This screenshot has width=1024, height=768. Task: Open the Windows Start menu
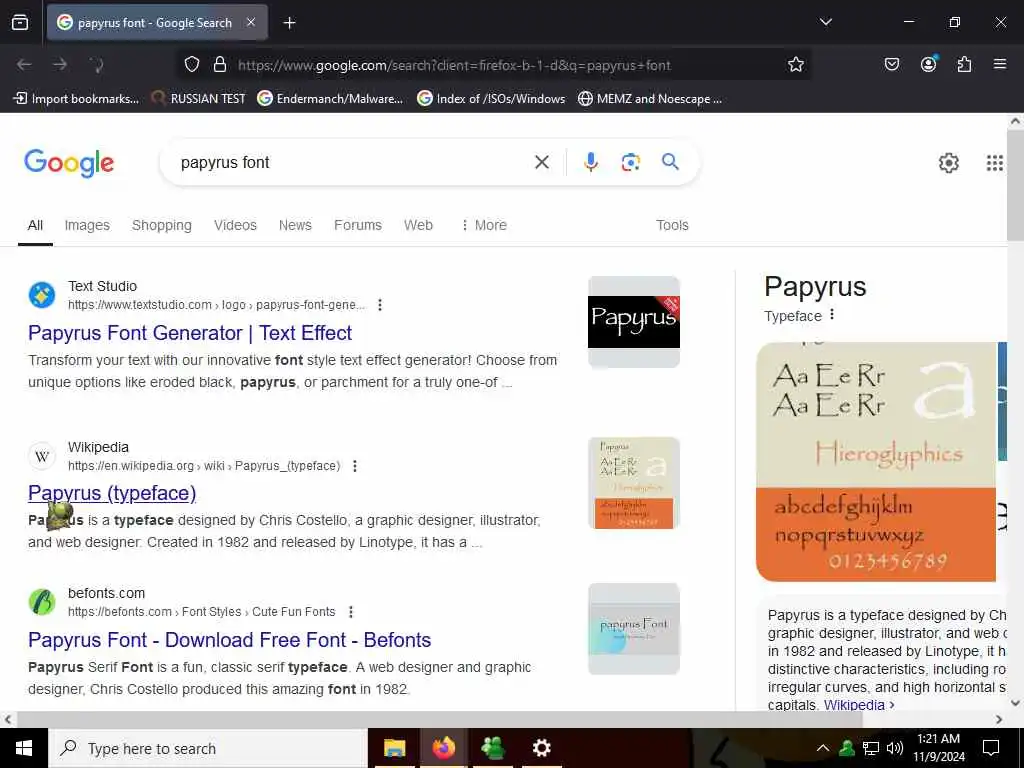(x=24, y=748)
